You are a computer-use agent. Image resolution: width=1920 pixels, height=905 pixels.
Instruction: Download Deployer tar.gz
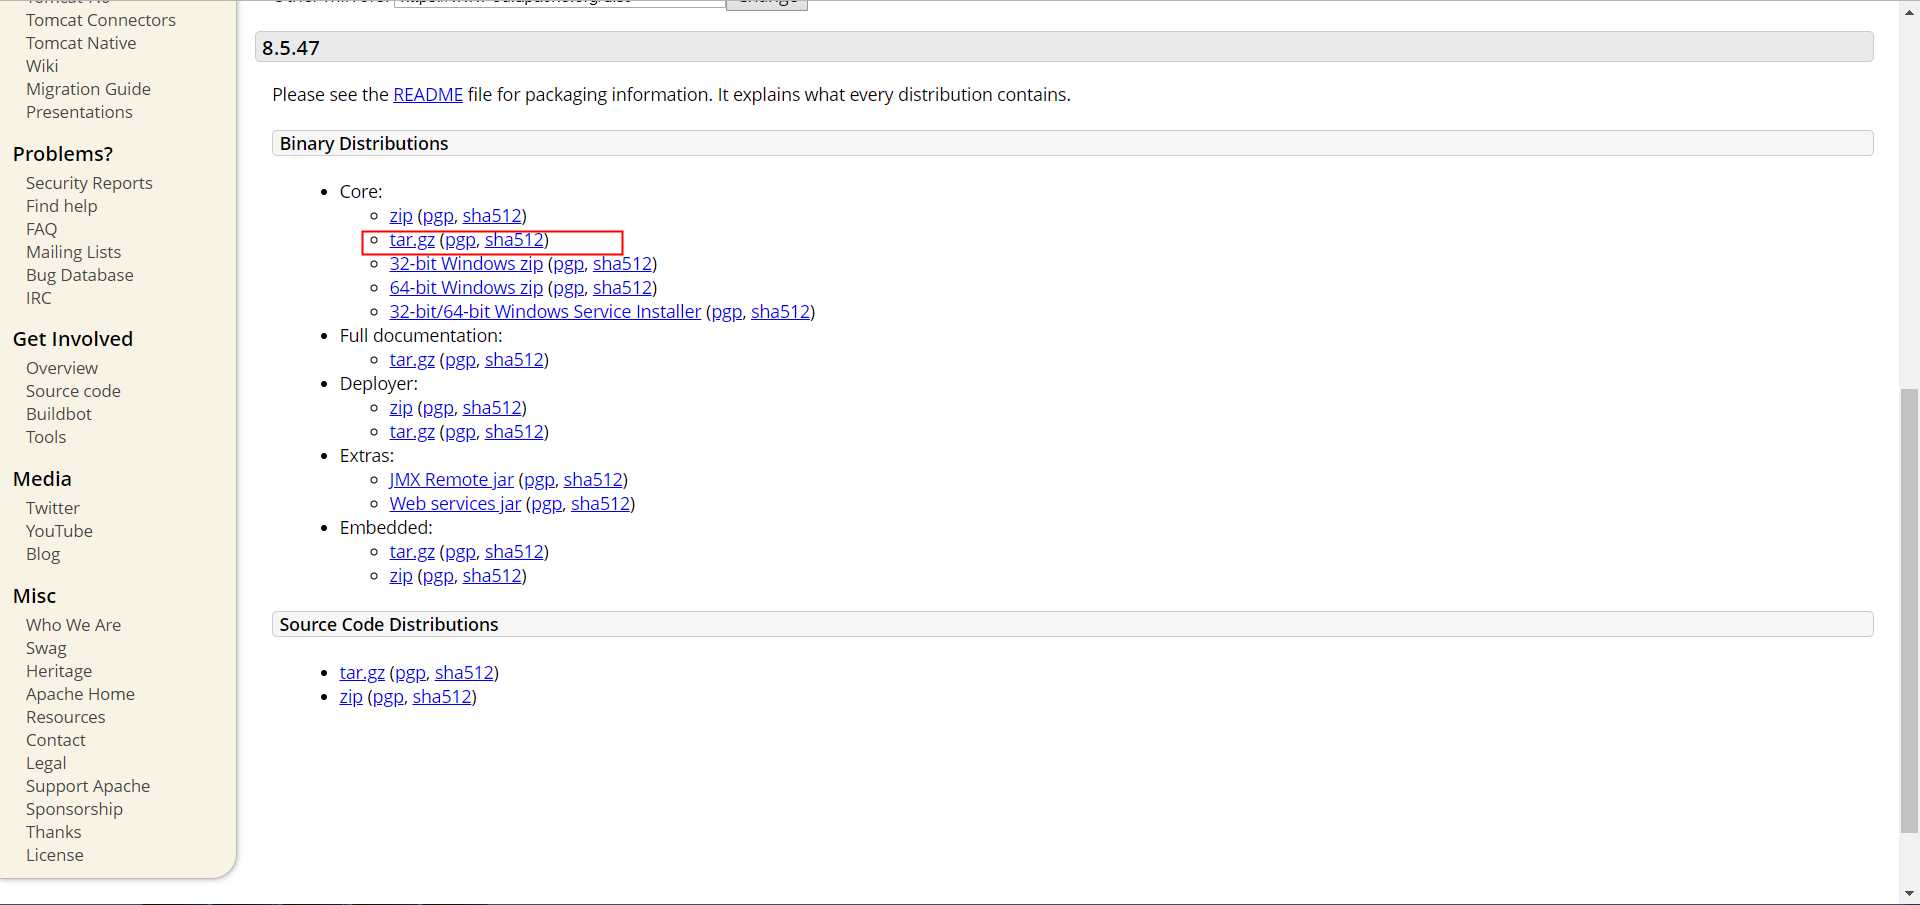point(412,432)
